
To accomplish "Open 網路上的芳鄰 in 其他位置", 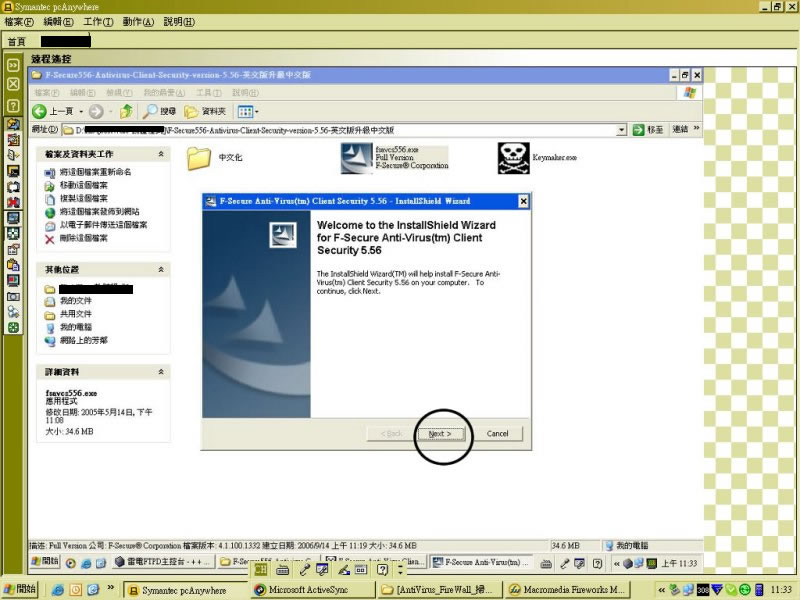I will (77, 341).
